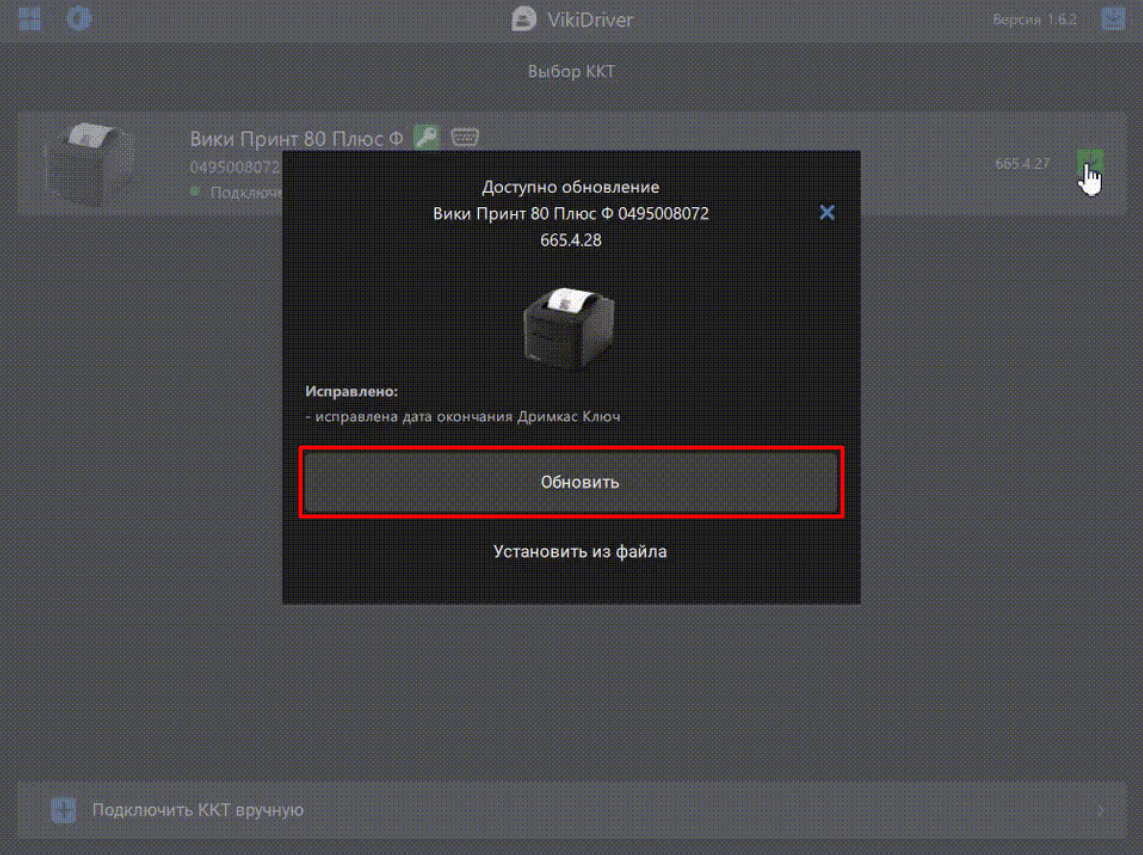Select Подключить ККТ вручную label
1143x855 pixels.
coord(197,810)
